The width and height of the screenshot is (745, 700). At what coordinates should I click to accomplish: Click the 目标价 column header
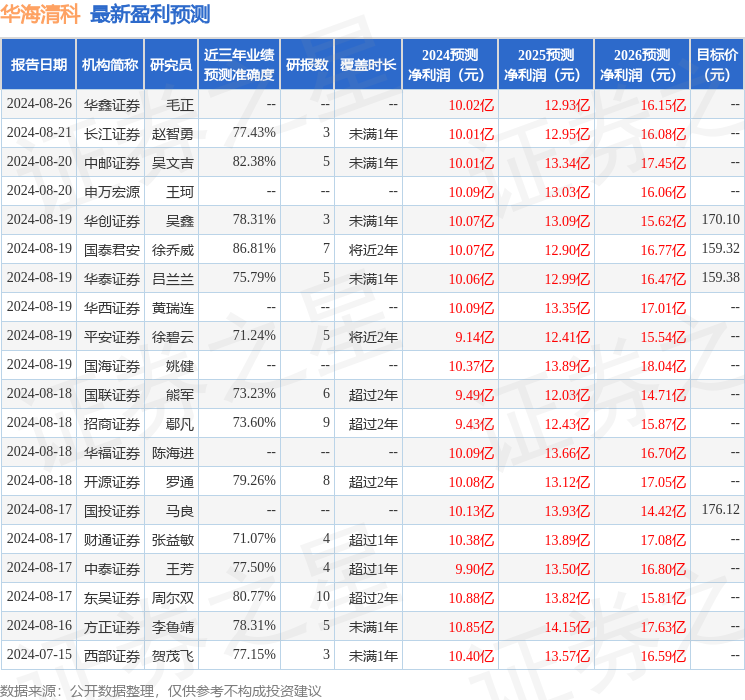(717, 65)
